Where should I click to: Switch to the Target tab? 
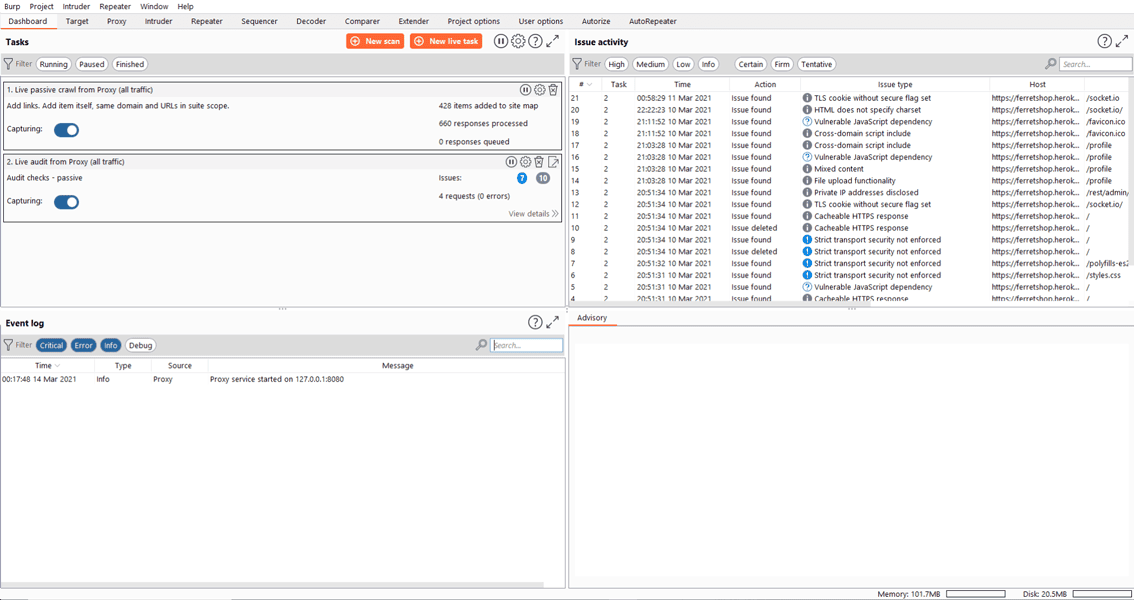77,21
